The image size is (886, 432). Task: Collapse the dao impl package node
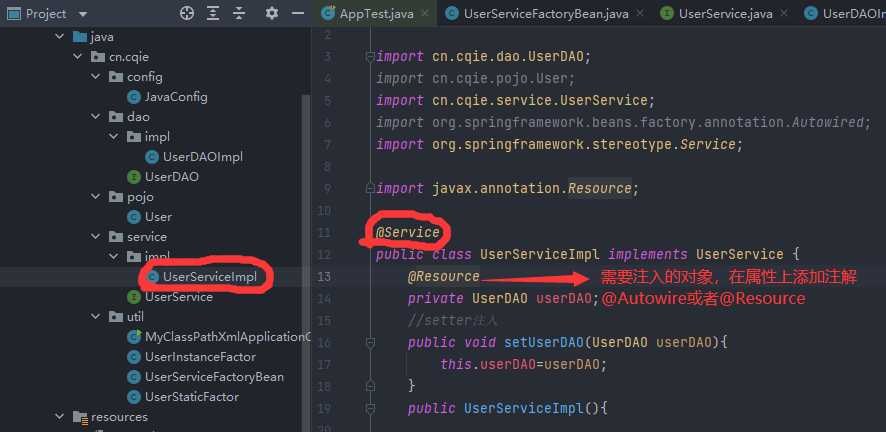point(114,137)
